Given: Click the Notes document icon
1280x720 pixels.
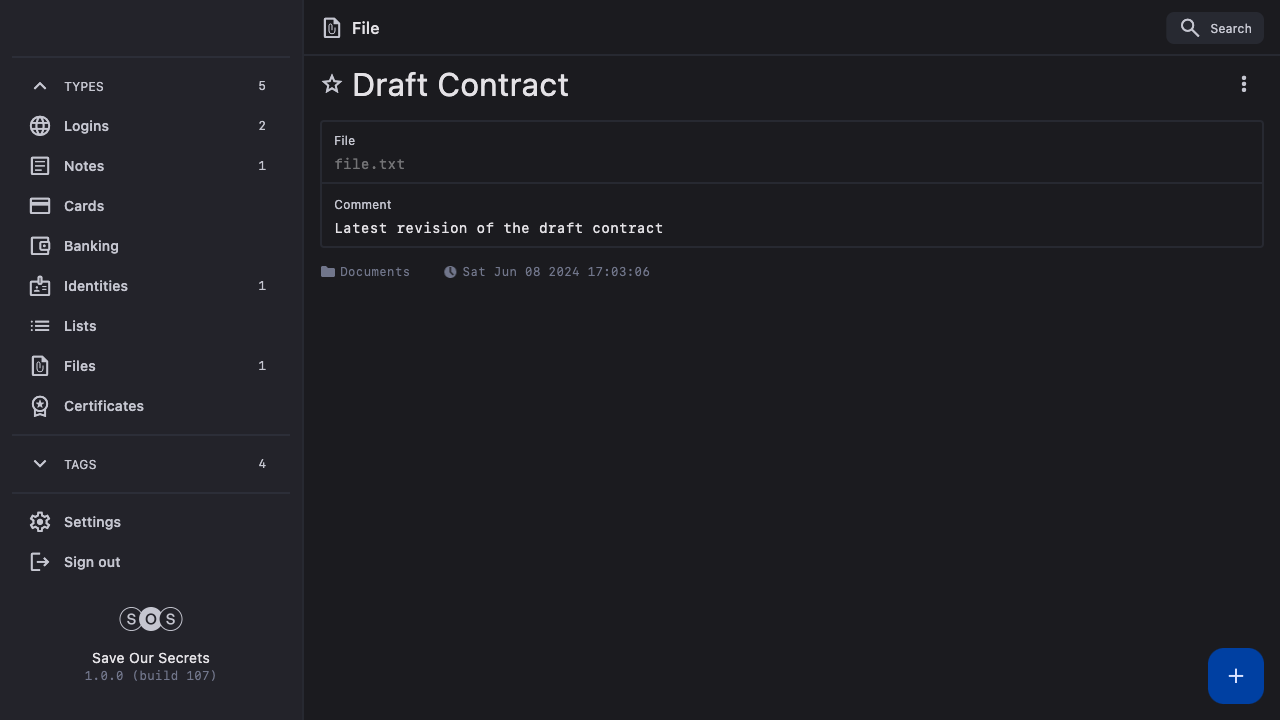Looking at the screenshot, I should click(40, 166).
